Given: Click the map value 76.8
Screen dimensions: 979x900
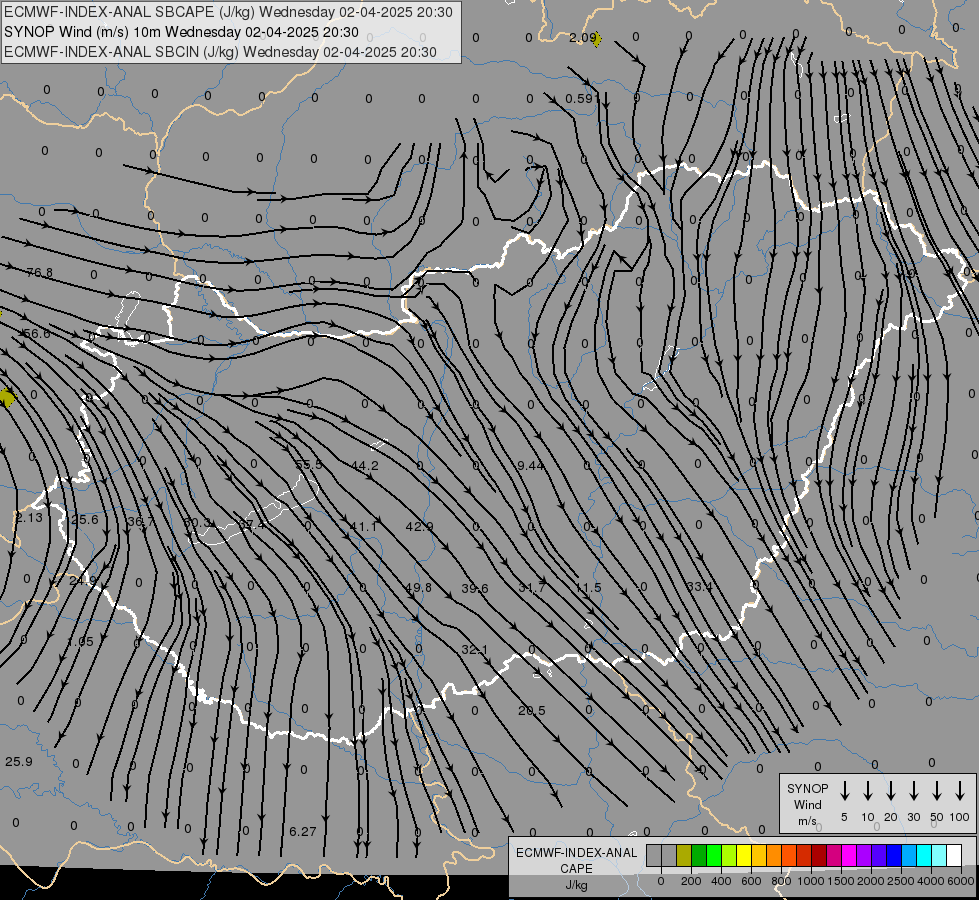Looking at the screenshot, I should pos(40,272).
